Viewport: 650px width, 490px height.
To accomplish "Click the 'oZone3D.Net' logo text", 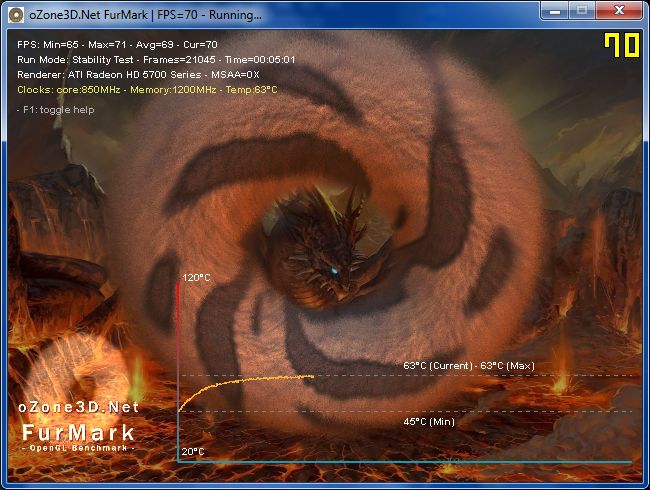I will (x=78, y=407).
